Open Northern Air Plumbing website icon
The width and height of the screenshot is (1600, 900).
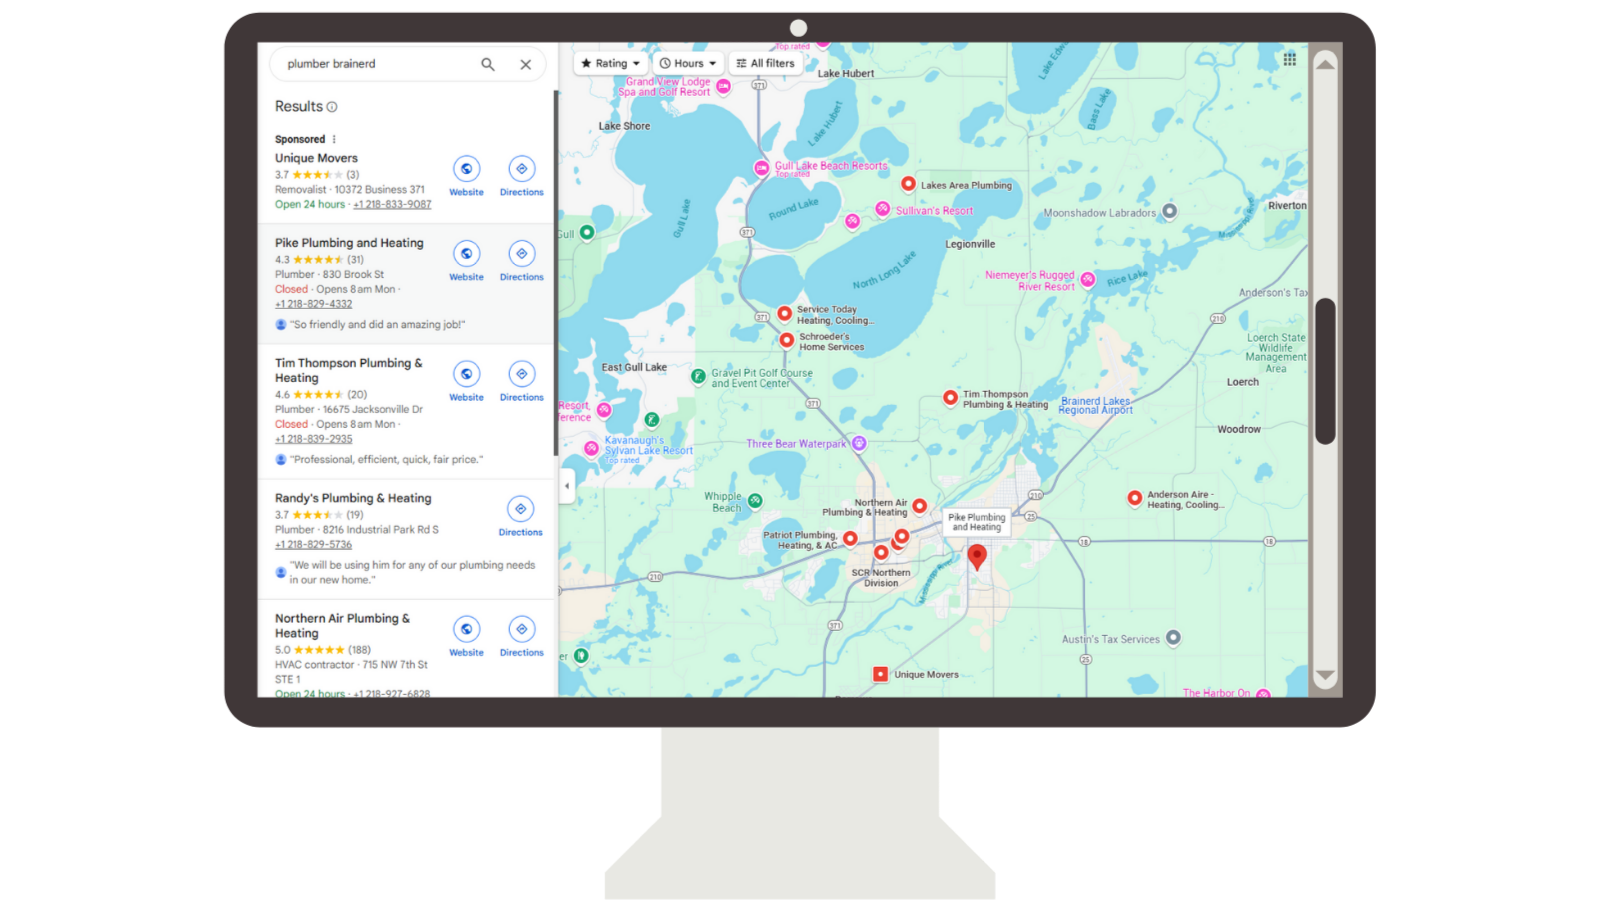coord(466,630)
